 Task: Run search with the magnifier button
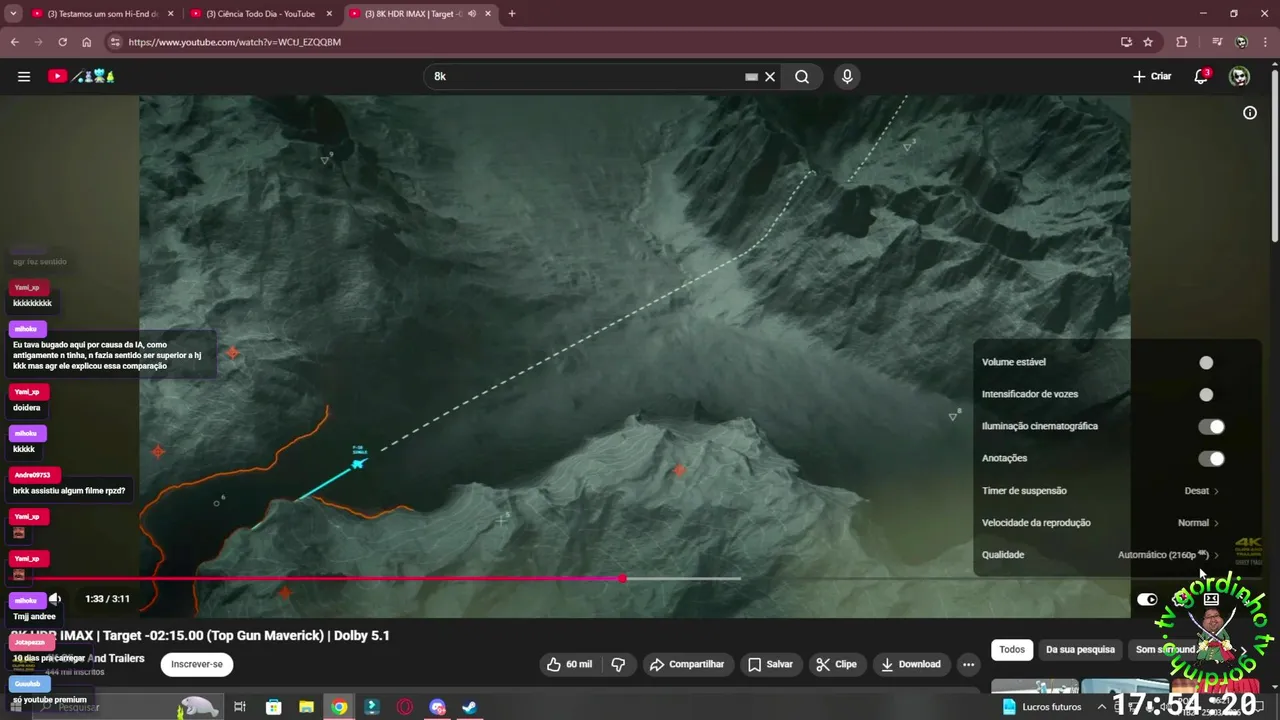click(802, 76)
